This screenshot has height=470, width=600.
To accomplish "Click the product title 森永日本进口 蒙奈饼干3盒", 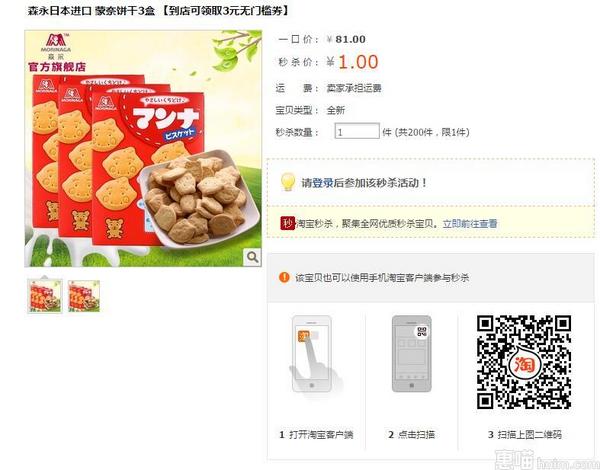I will coord(91,11).
